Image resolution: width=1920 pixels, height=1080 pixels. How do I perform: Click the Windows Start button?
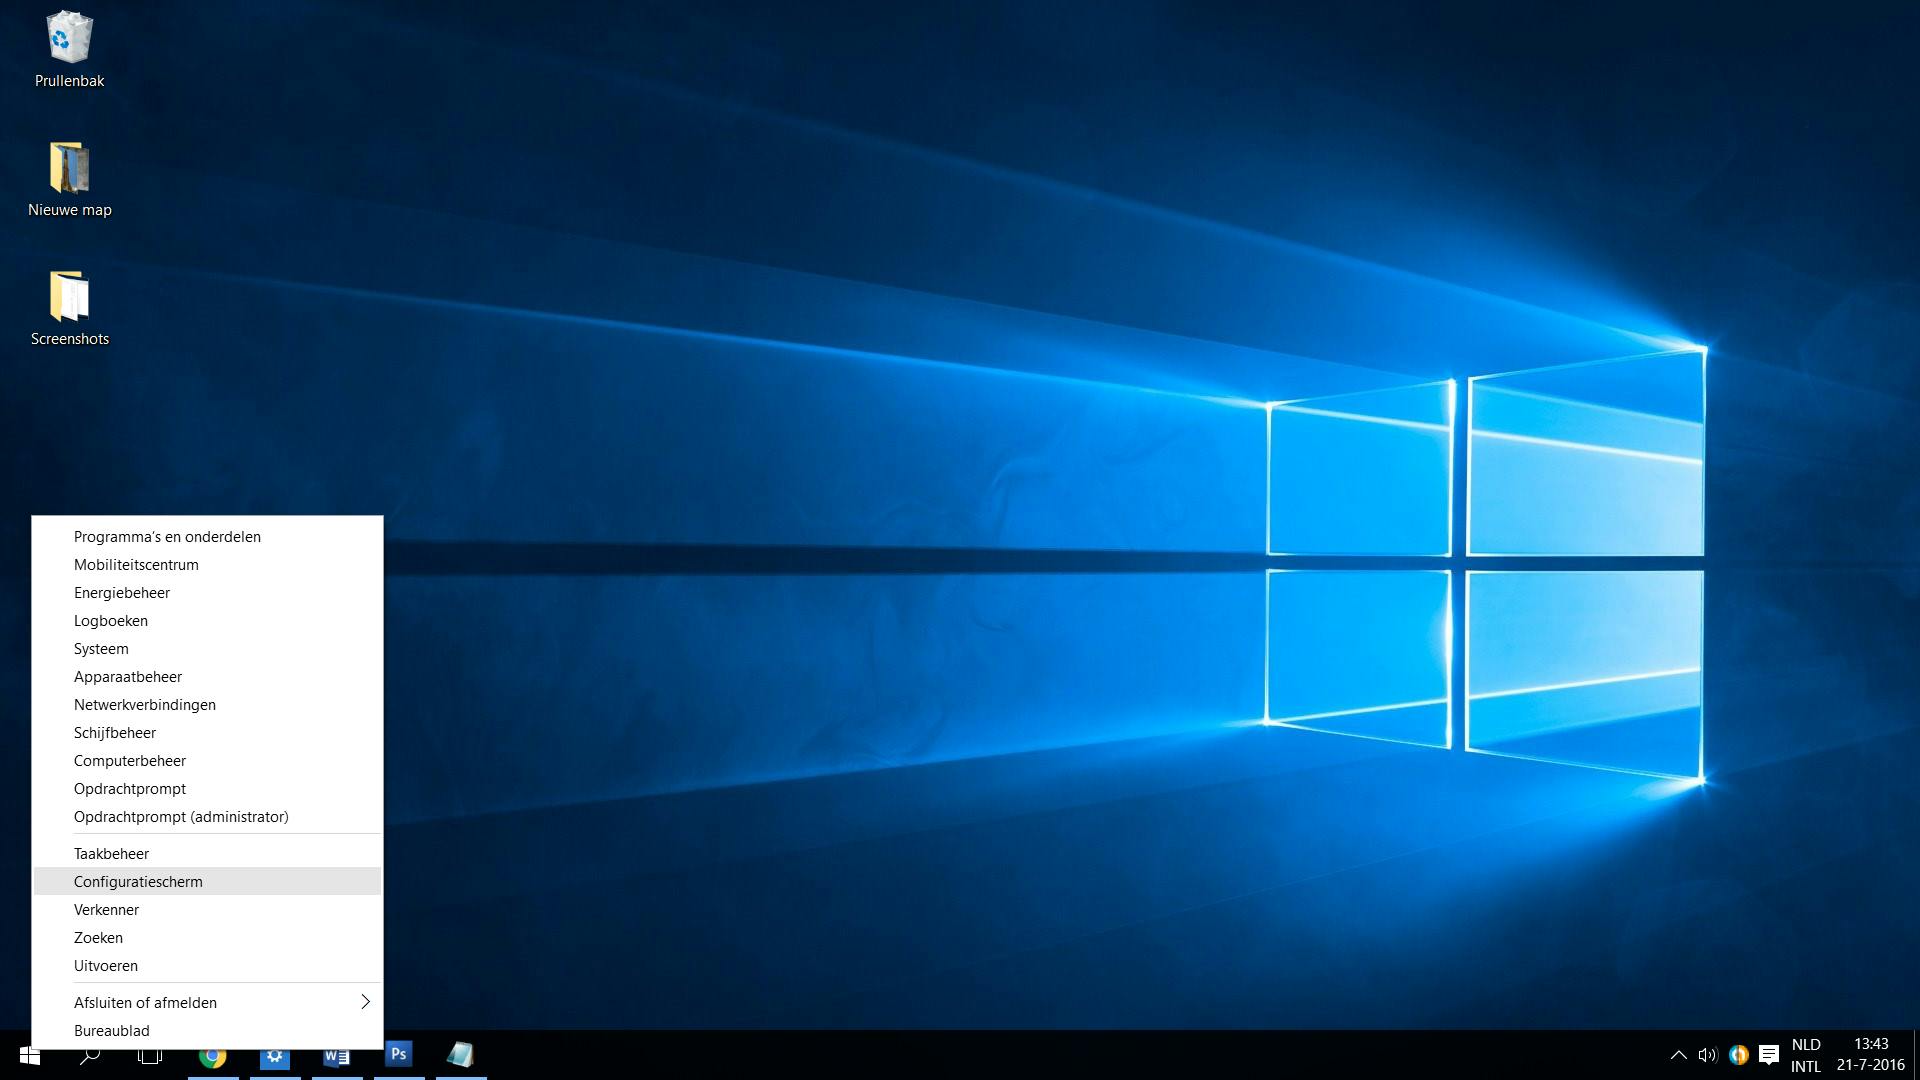29,1056
